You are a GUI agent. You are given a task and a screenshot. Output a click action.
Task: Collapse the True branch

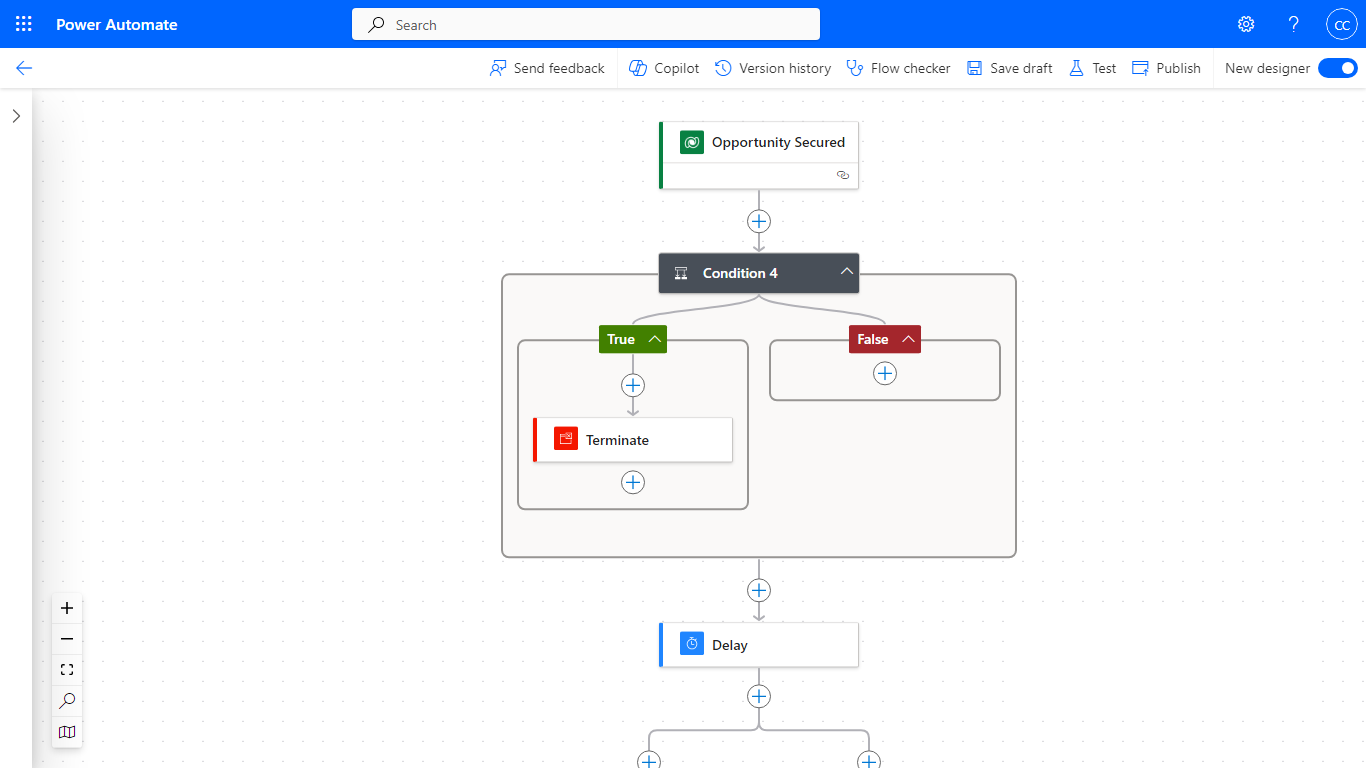tap(655, 339)
